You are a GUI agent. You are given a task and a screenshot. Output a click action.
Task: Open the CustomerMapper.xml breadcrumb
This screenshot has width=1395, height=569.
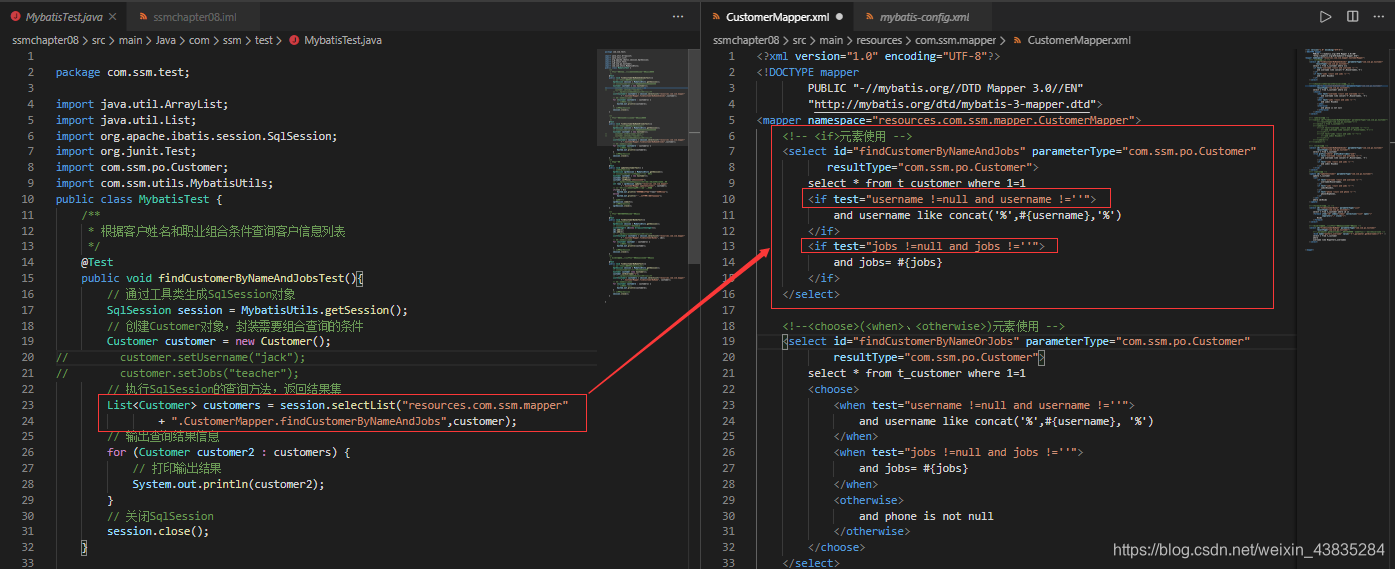click(x=1072, y=40)
